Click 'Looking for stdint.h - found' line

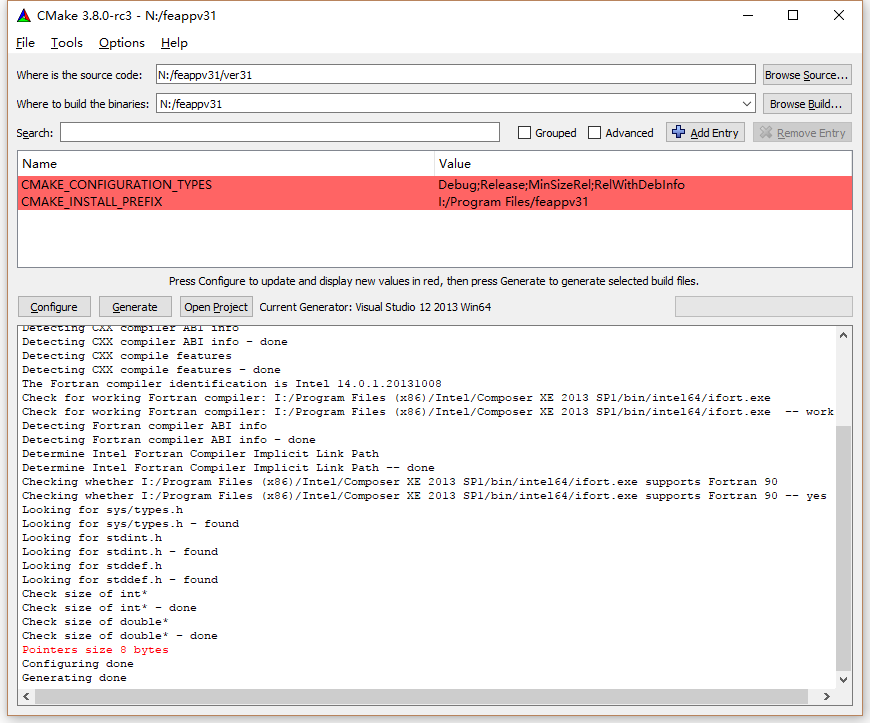[x=120, y=552]
